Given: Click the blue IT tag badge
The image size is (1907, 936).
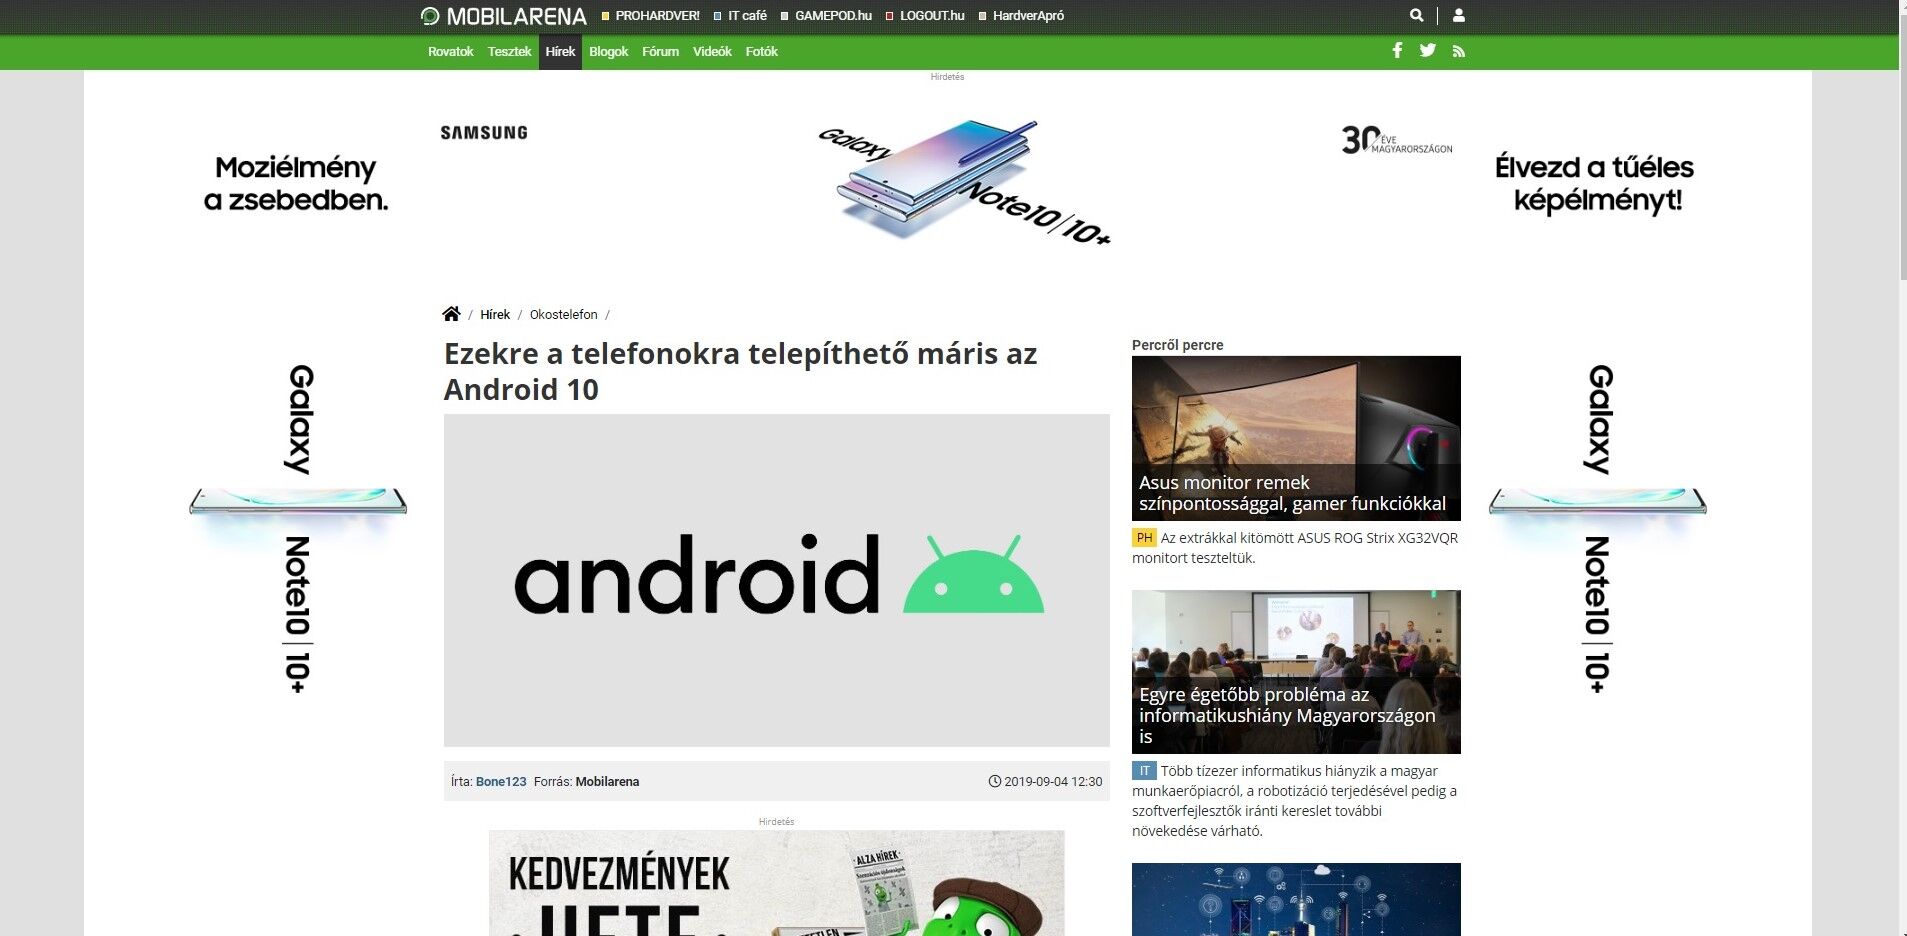Looking at the screenshot, I should click(1144, 771).
